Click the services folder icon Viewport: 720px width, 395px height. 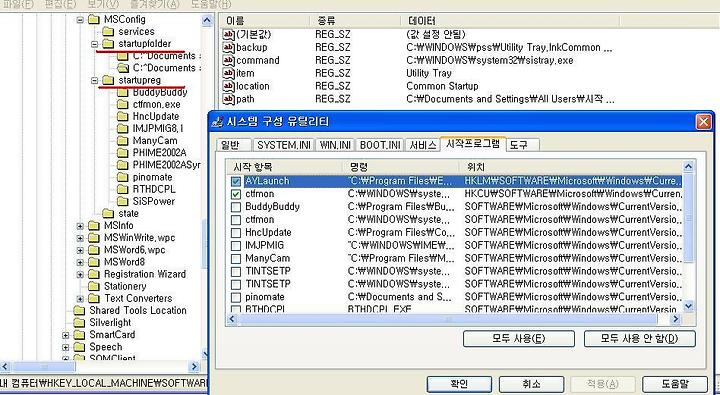click(108, 31)
